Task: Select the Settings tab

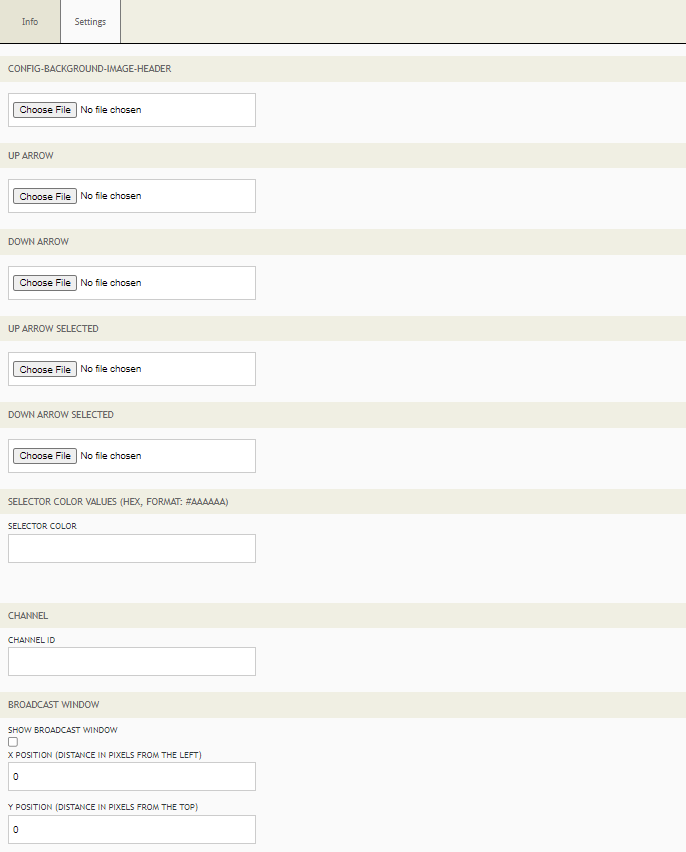Action: pos(90,22)
